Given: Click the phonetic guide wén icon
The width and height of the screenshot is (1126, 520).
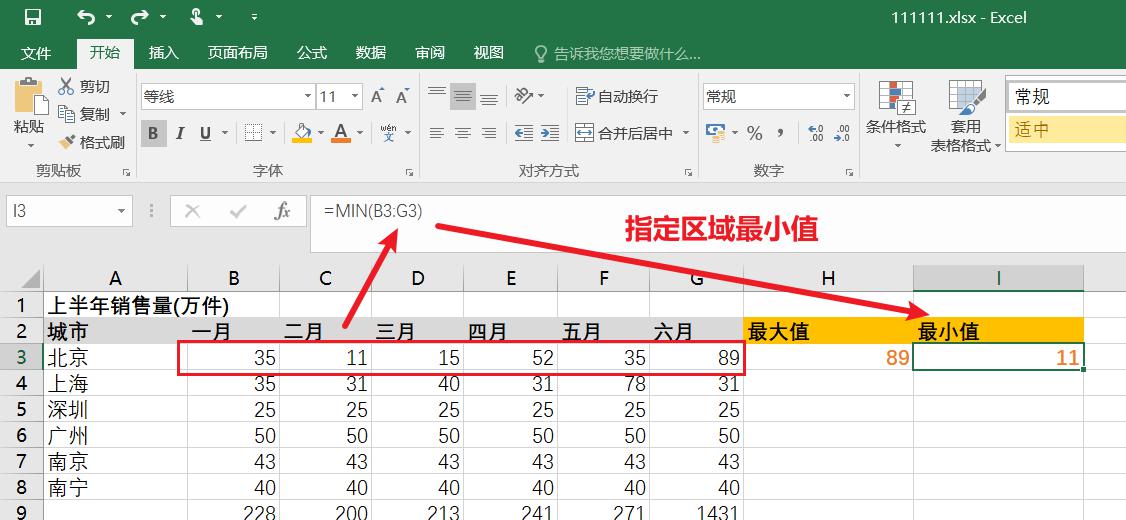Looking at the screenshot, I should point(388,133).
